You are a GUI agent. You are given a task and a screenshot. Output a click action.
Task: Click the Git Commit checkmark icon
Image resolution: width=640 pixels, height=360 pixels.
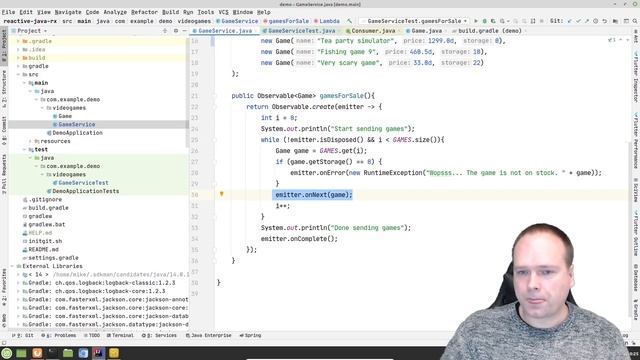coord(578,21)
